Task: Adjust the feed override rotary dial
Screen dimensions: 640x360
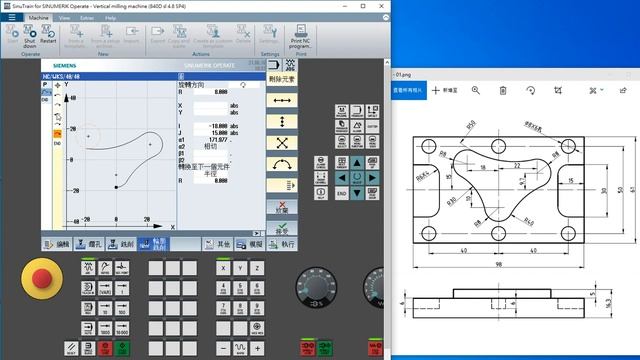Action: tap(316, 287)
